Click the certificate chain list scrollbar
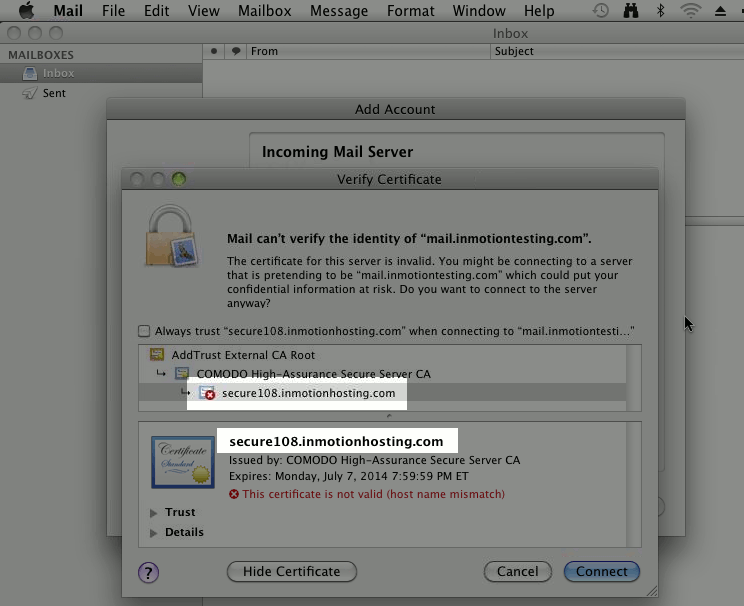 633,378
